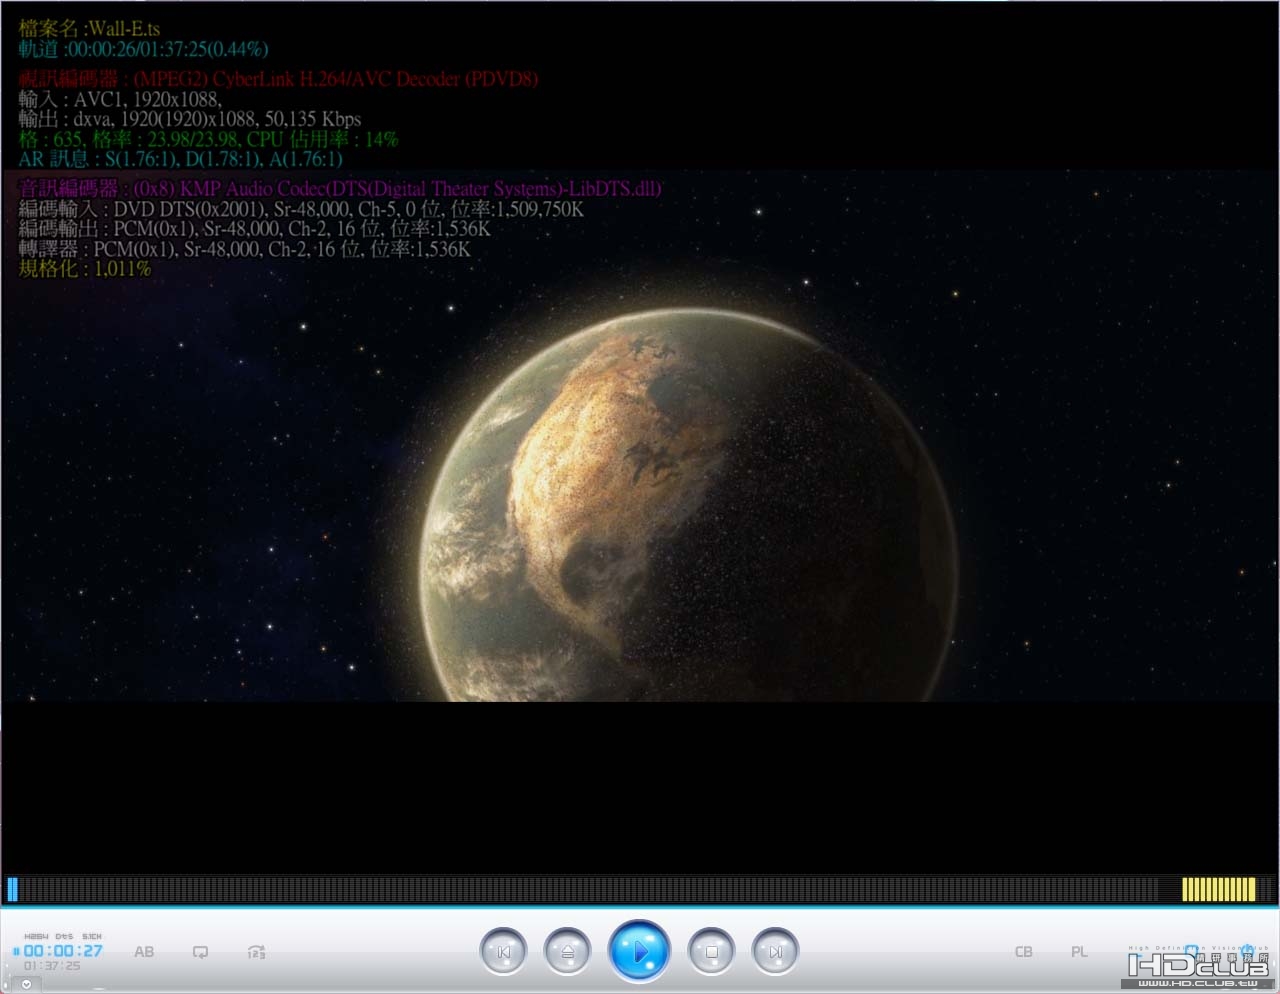This screenshot has width=1280, height=994.
Task: Click the Stop playback button
Action: pyautogui.click(x=711, y=952)
